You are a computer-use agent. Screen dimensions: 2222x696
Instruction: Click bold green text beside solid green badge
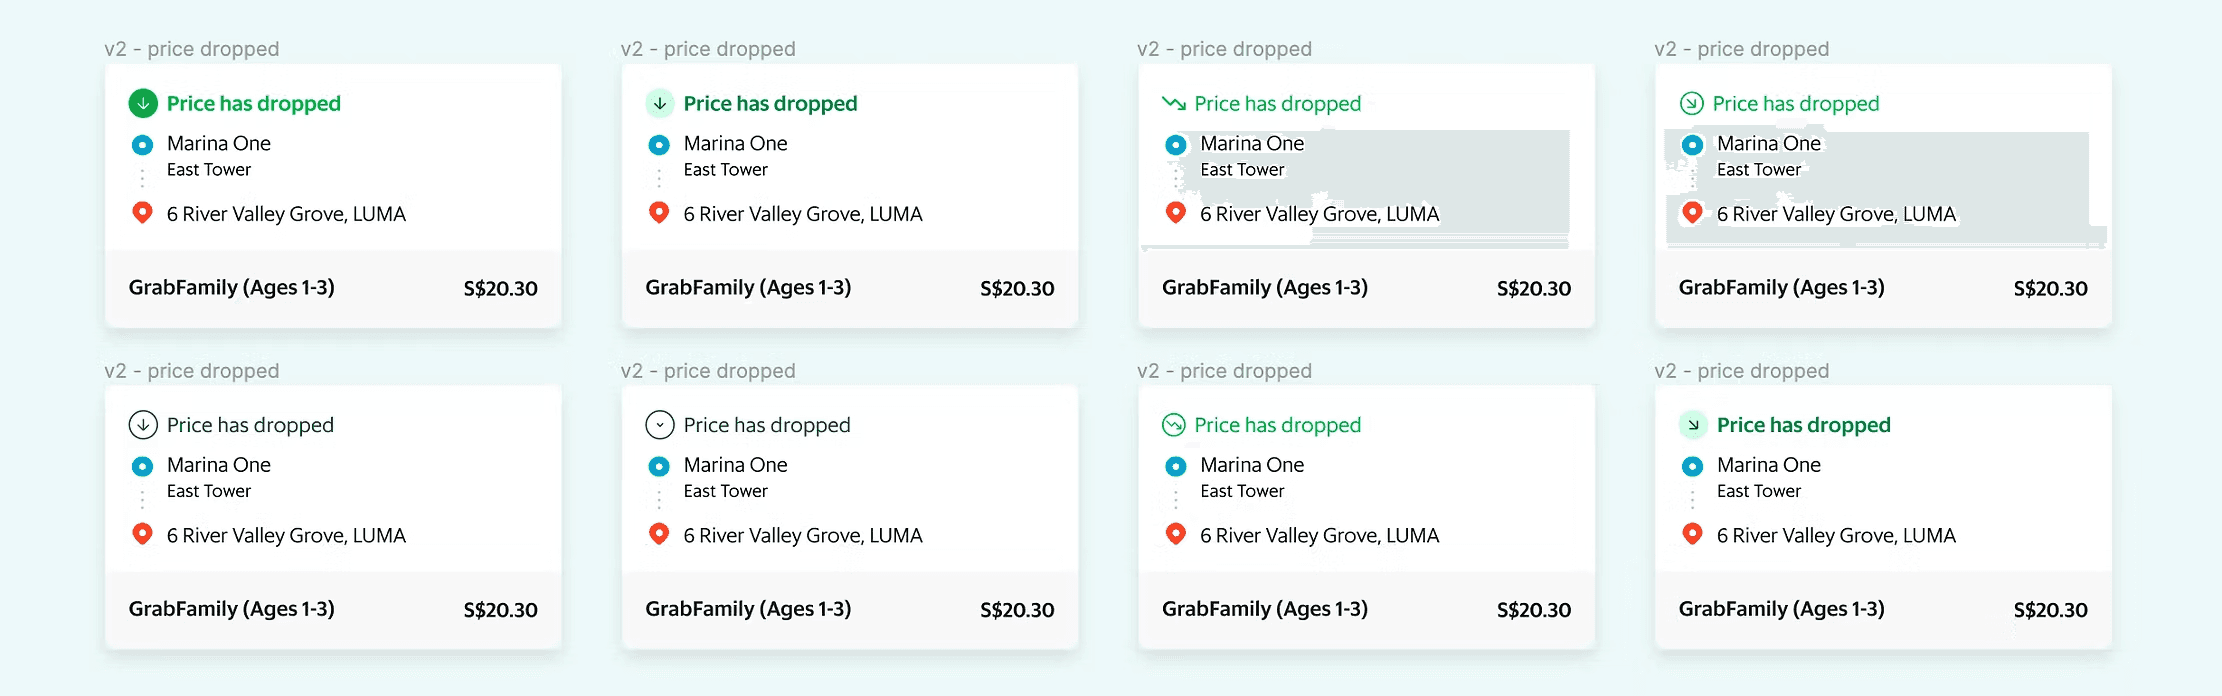click(x=254, y=104)
